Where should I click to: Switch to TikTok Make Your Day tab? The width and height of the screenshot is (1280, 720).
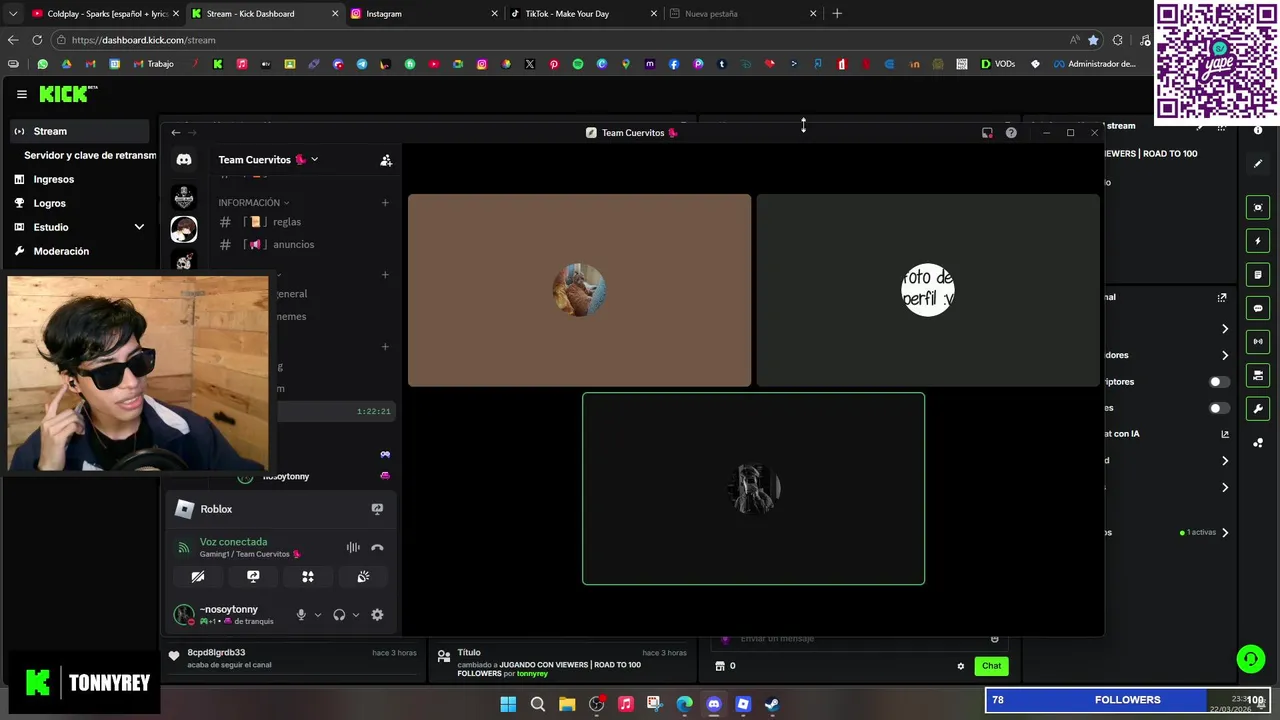(x=584, y=14)
